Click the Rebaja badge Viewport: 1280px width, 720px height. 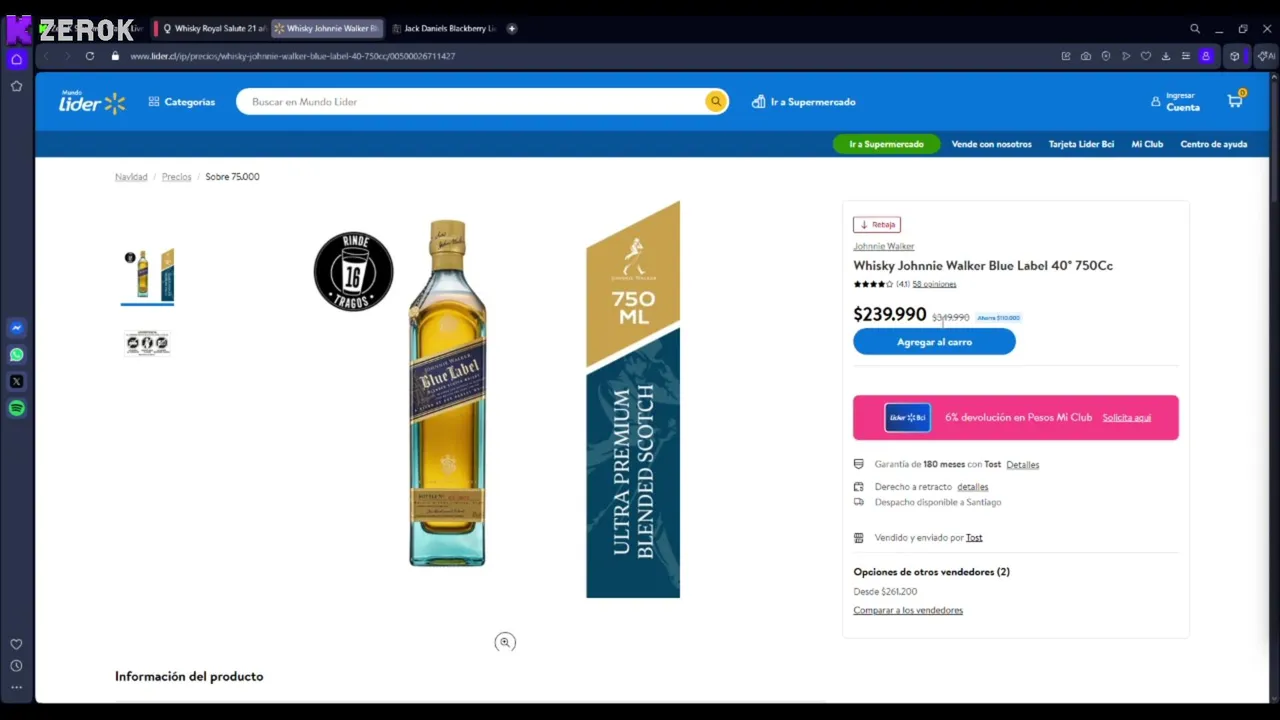877,225
